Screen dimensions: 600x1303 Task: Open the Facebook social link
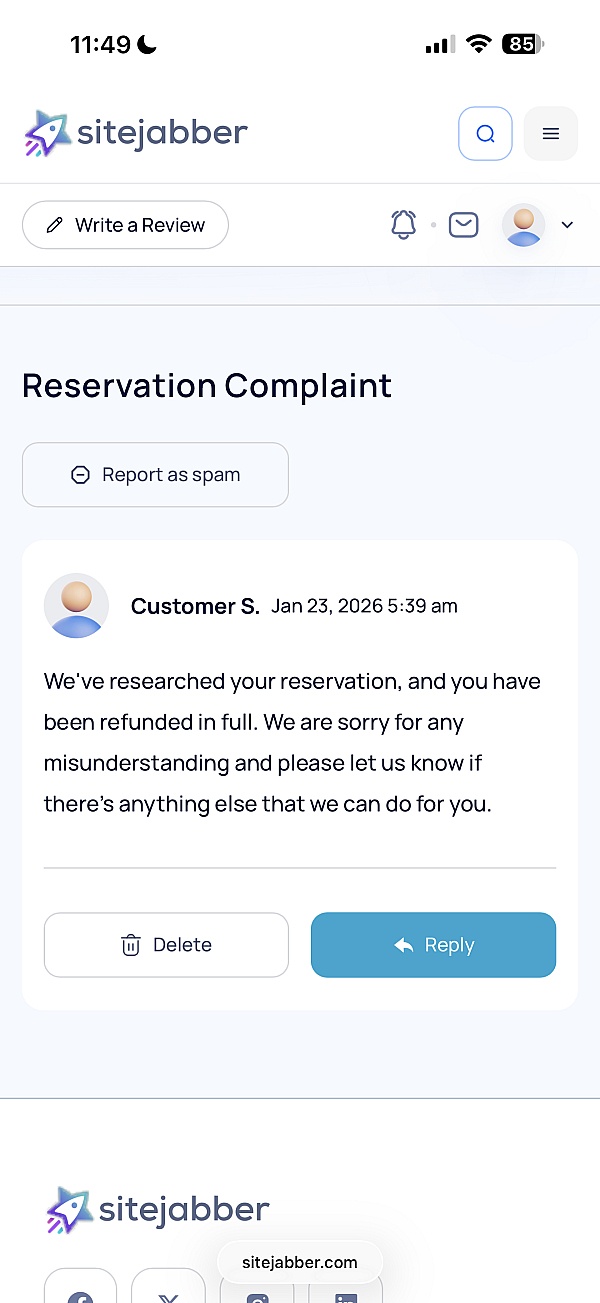coord(80,1290)
